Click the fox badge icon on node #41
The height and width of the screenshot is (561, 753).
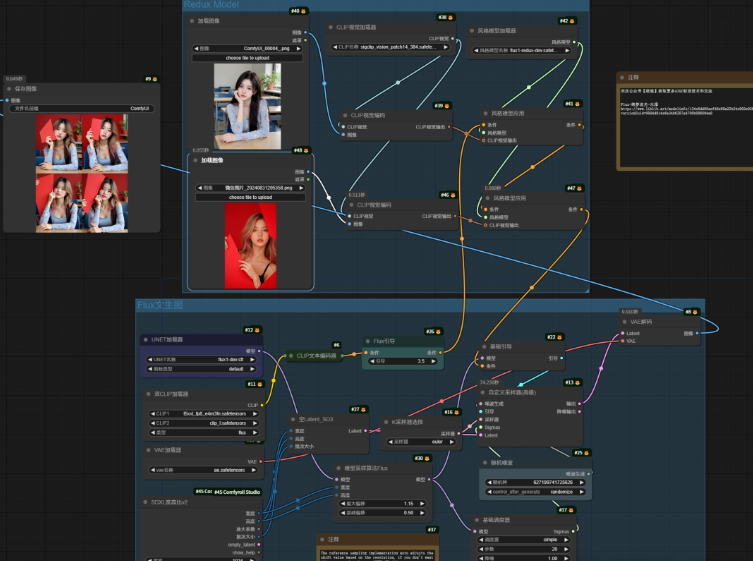pyautogui.click(x=577, y=104)
